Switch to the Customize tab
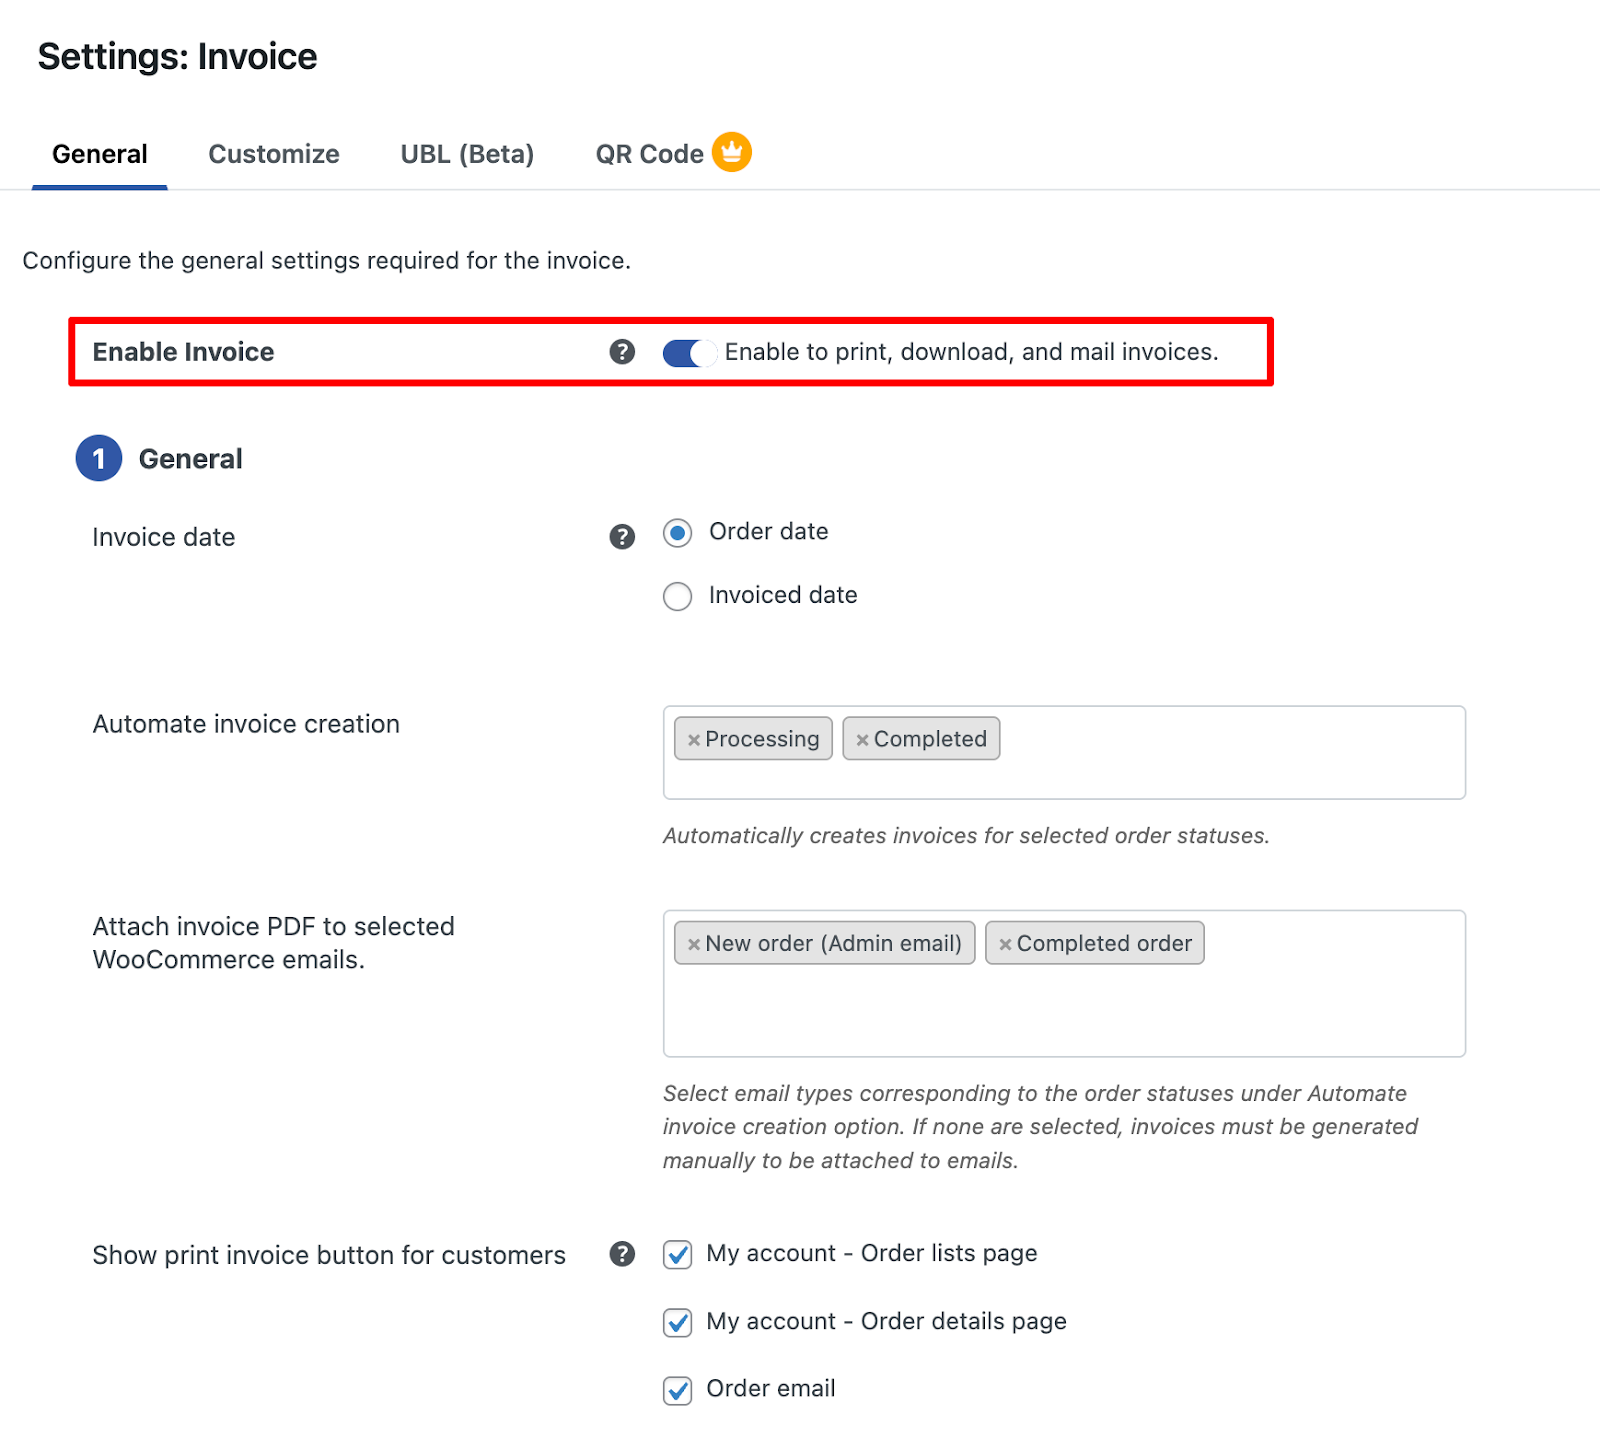Screen dimensions: 1600x1449 (273, 154)
